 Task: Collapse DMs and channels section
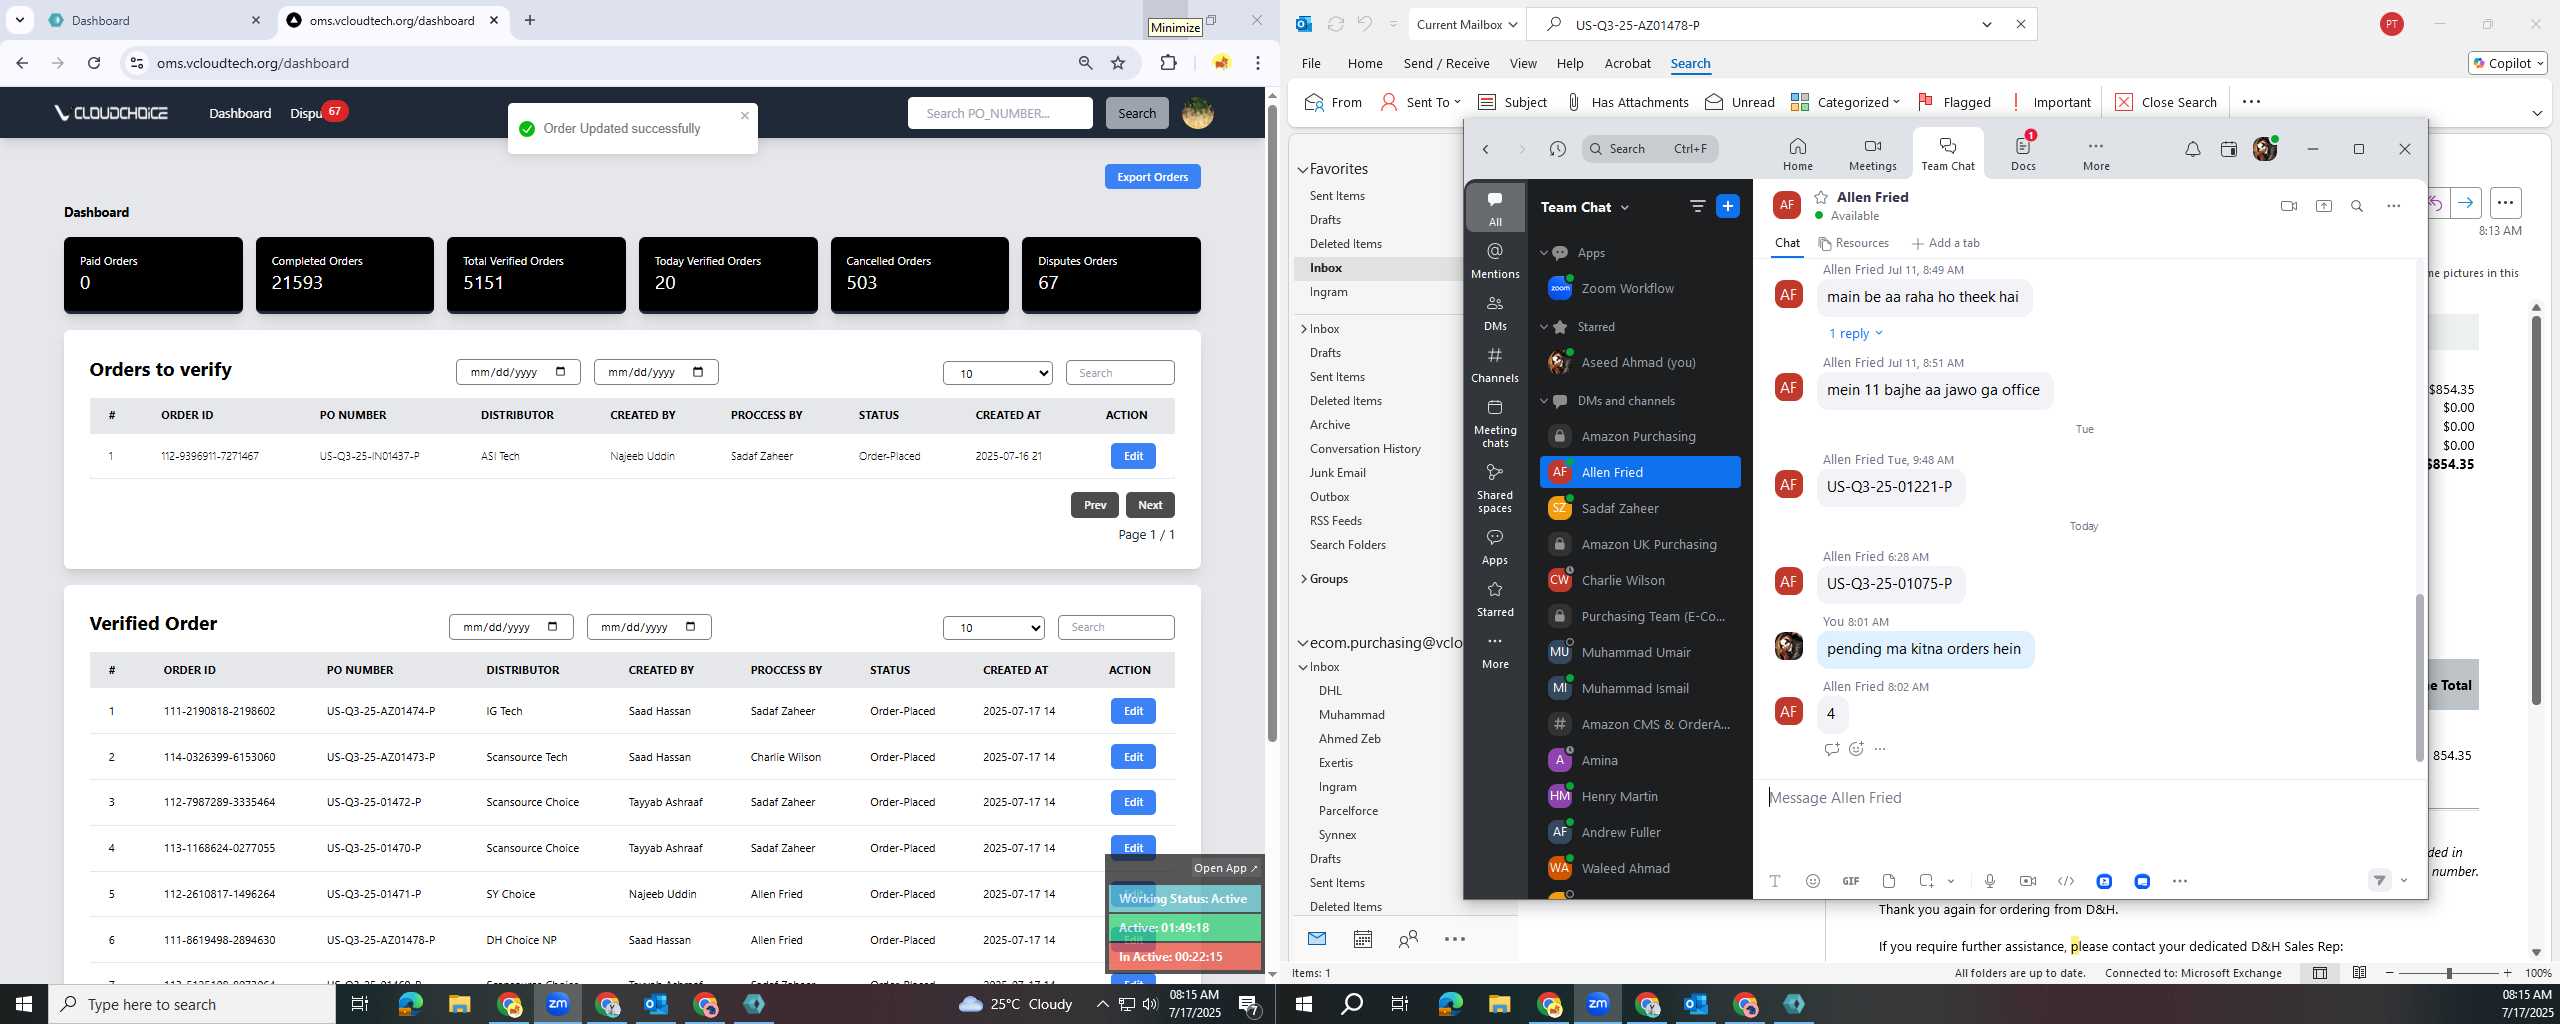[1544, 401]
